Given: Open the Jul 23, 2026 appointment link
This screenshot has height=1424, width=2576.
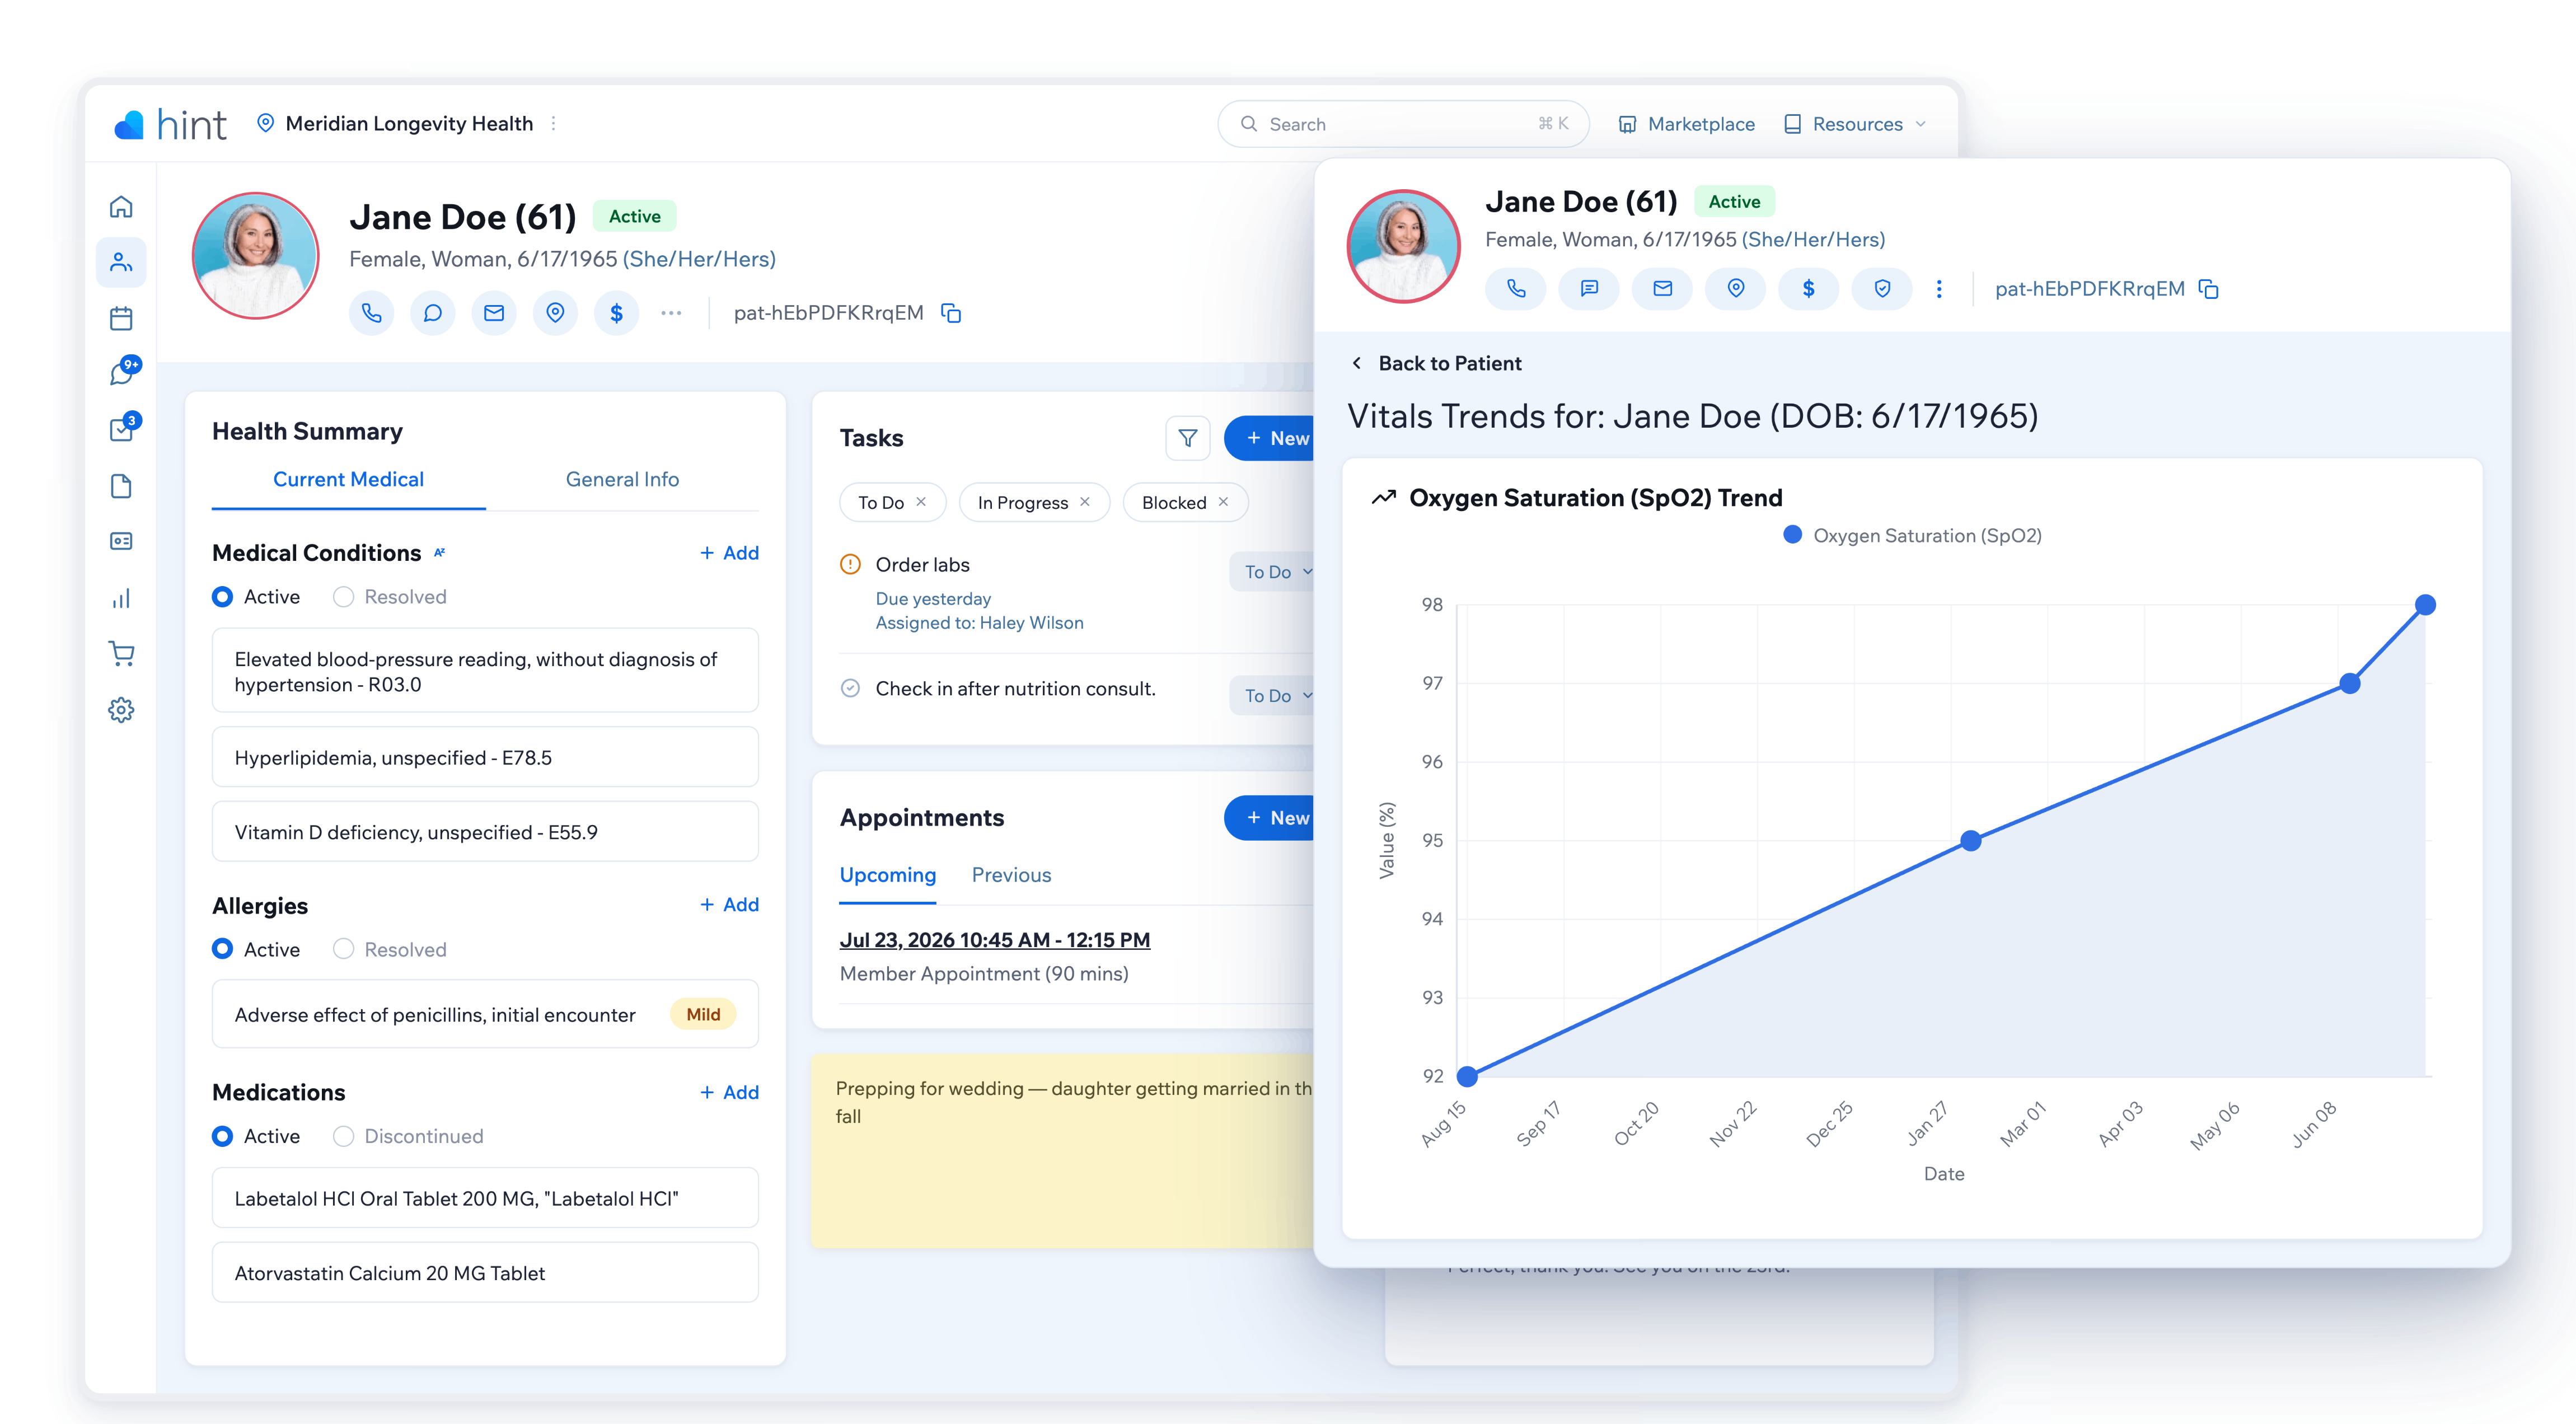Looking at the screenshot, I should pos(995,940).
